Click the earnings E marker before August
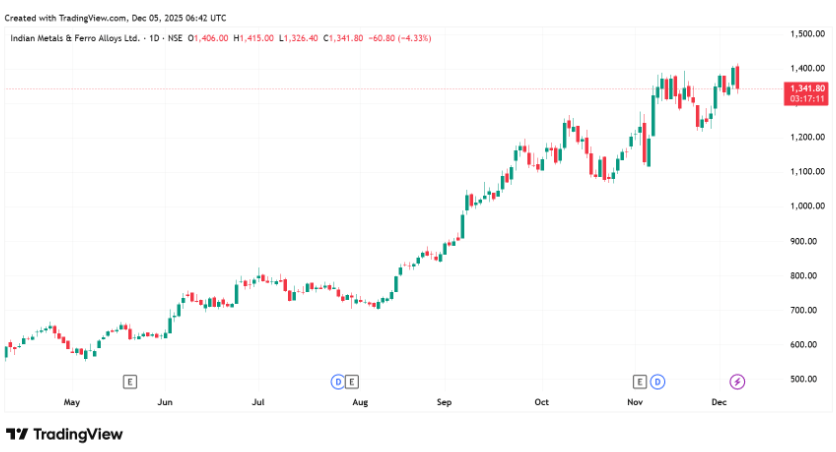Screen dimensions: 836x452 (x=352, y=381)
